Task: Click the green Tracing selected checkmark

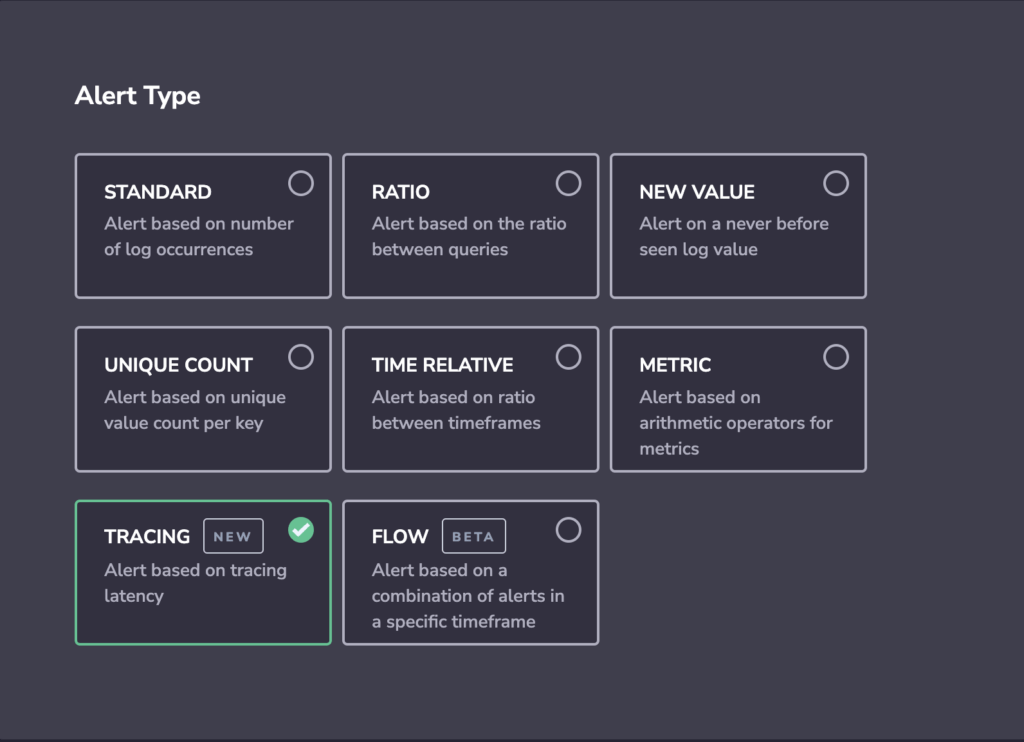Action: [301, 530]
